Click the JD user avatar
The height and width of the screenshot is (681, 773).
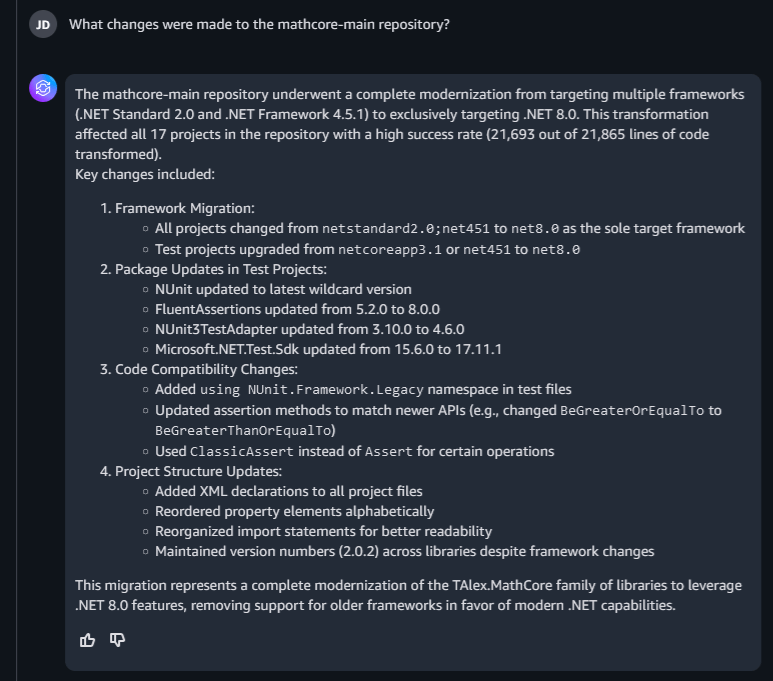click(42, 24)
